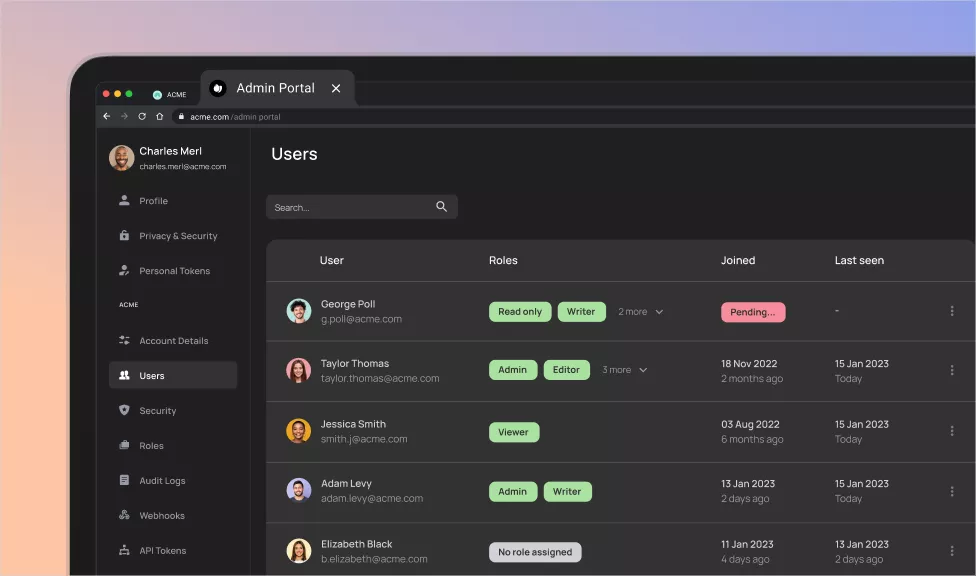Click the API Tokens icon
976x576 pixels.
pos(124,550)
